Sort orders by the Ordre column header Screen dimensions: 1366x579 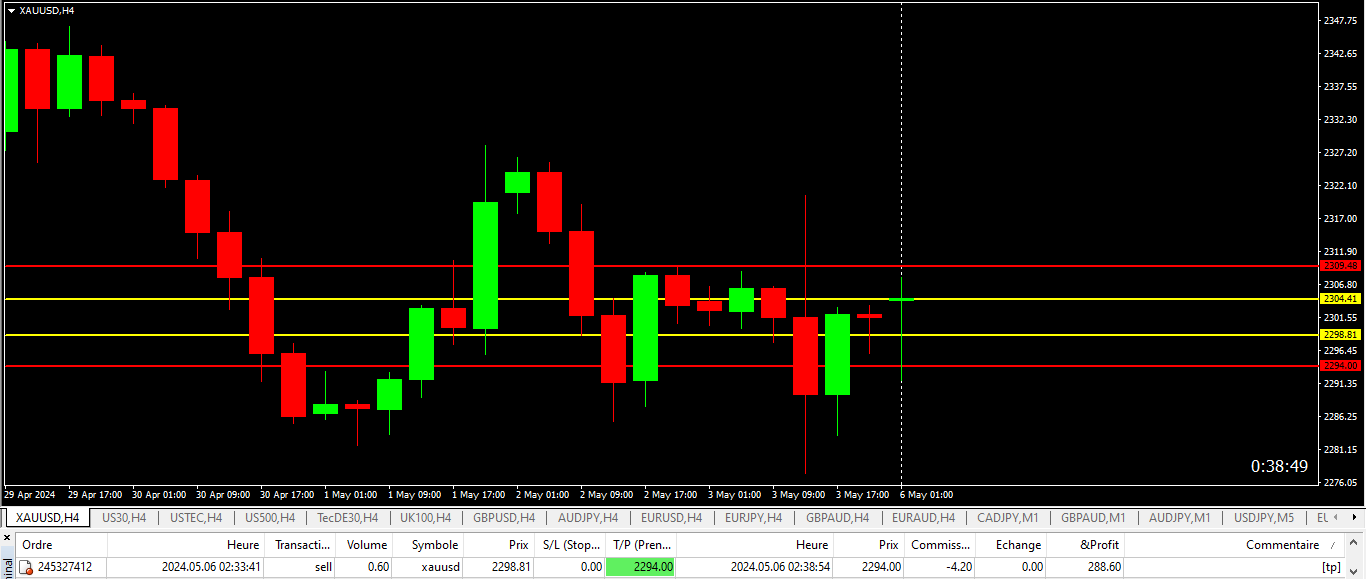pyautogui.click(x=38, y=545)
